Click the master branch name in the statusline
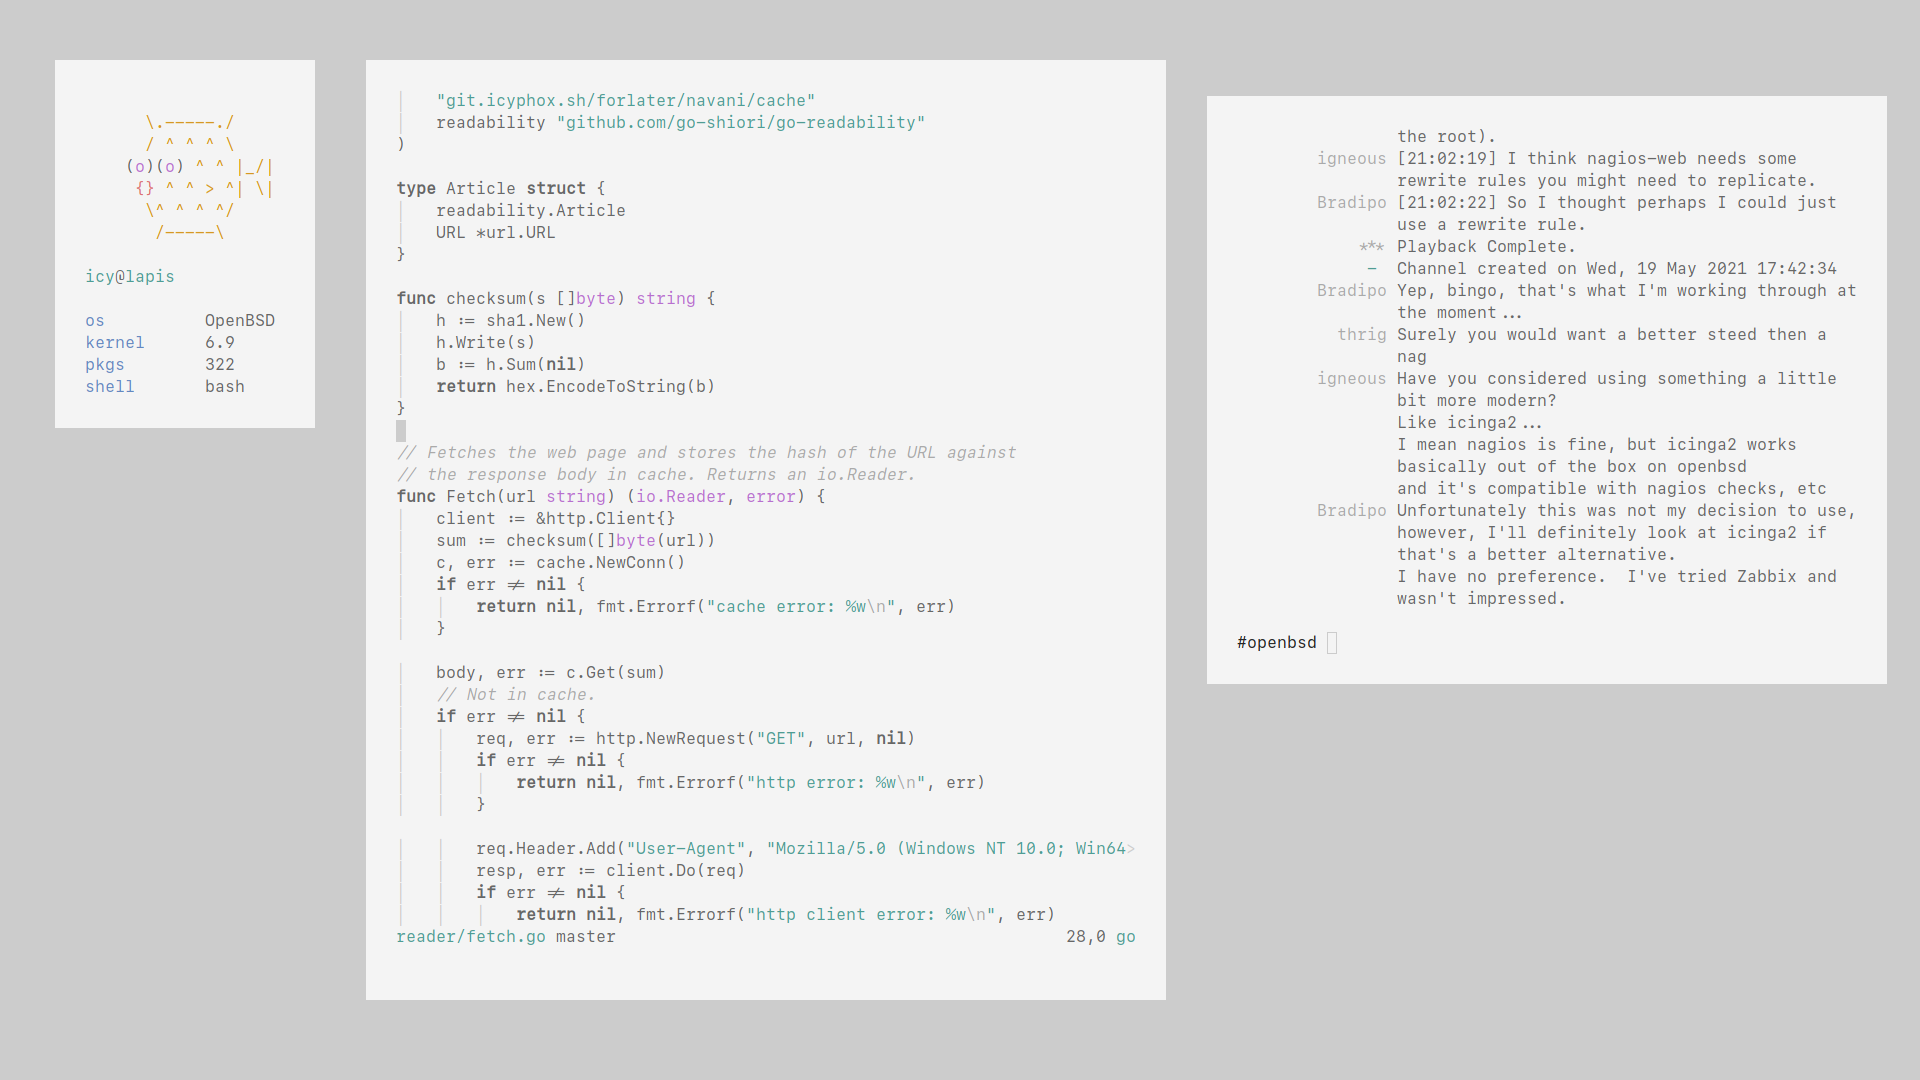This screenshot has height=1080, width=1920. point(585,937)
